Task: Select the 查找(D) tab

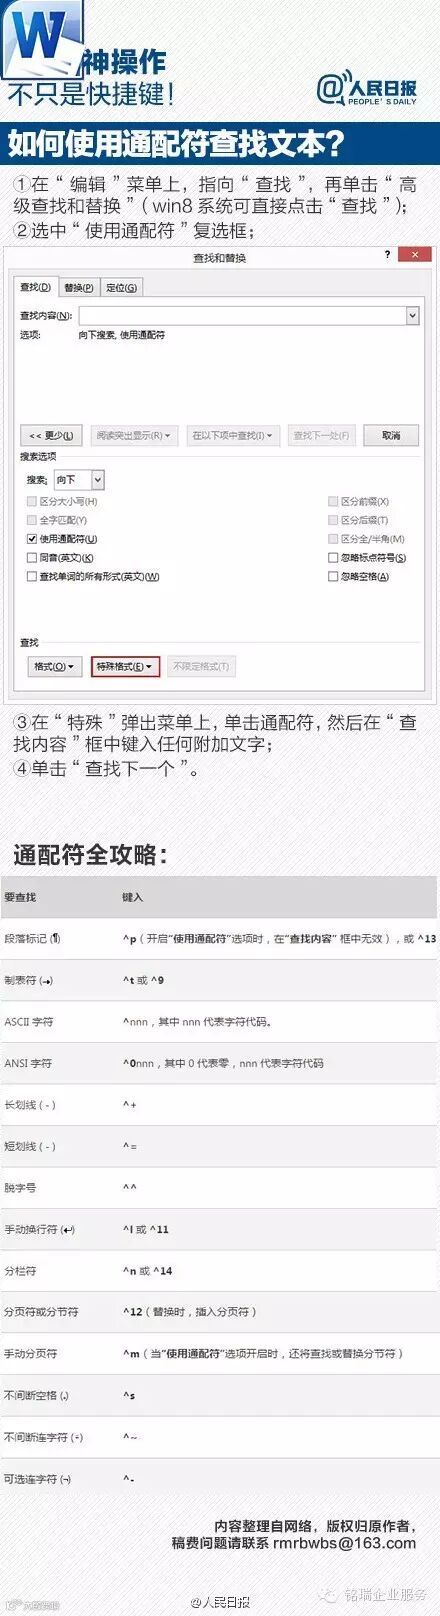Action: [36, 287]
